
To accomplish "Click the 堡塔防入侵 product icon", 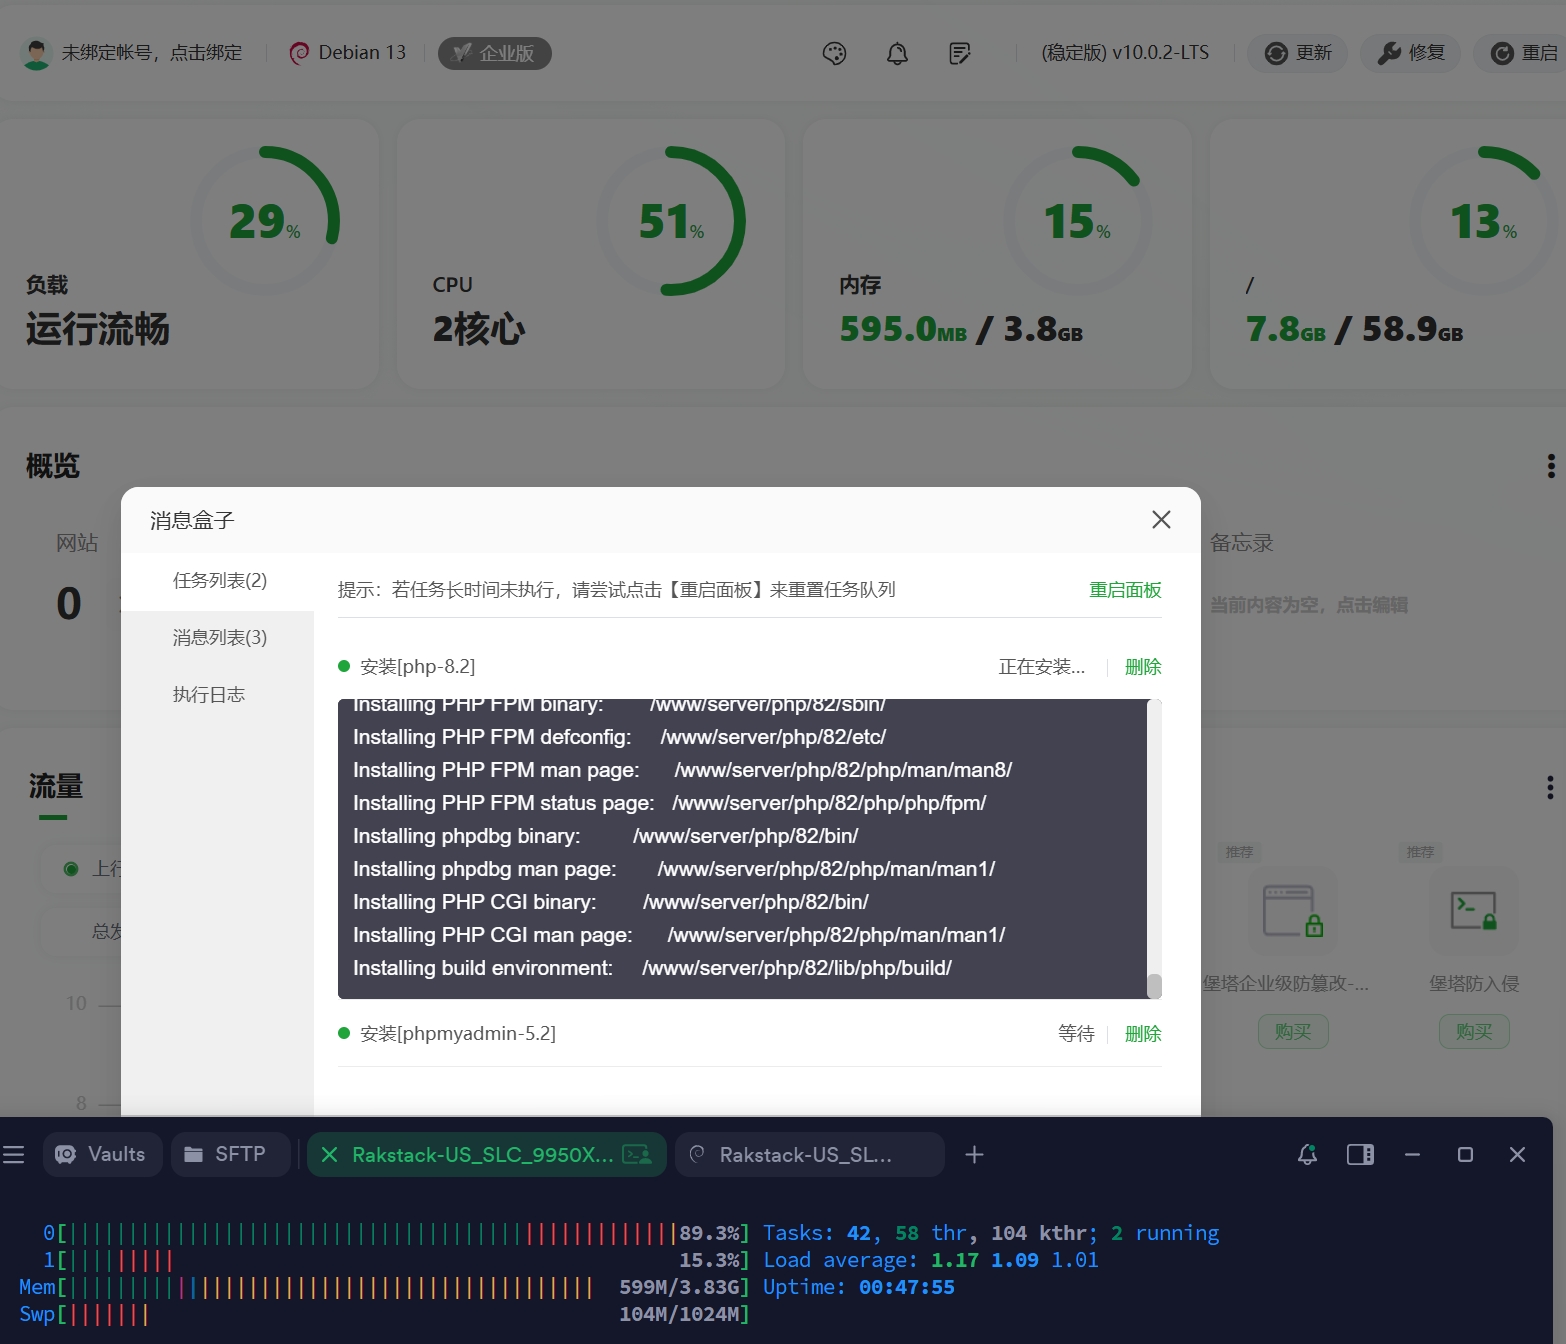I will click(1473, 910).
